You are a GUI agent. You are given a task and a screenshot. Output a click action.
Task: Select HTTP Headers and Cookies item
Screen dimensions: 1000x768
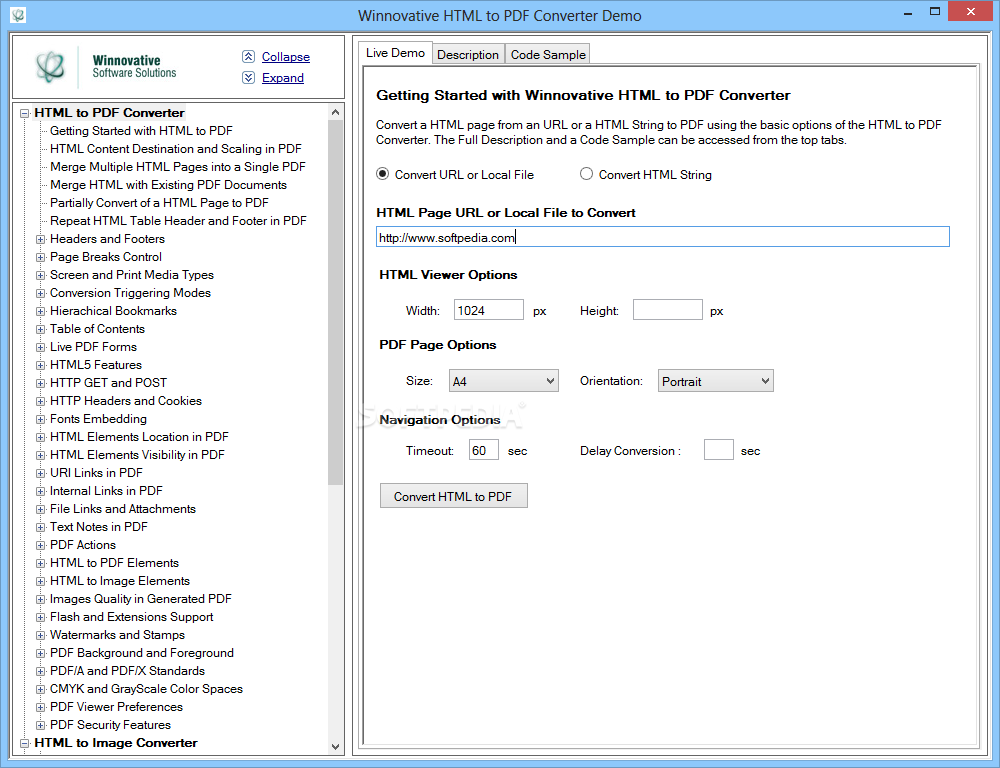[x=126, y=401]
